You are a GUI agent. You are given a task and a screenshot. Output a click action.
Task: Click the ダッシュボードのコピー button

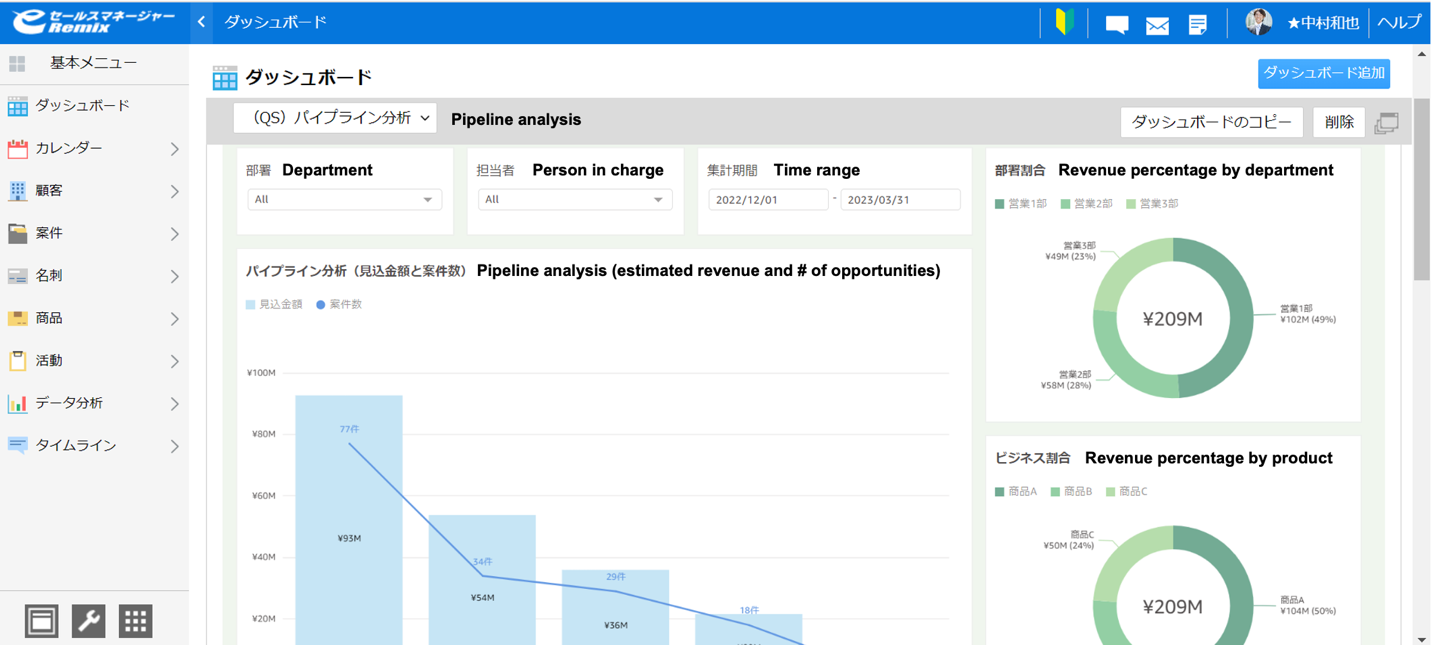pos(1211,121)
